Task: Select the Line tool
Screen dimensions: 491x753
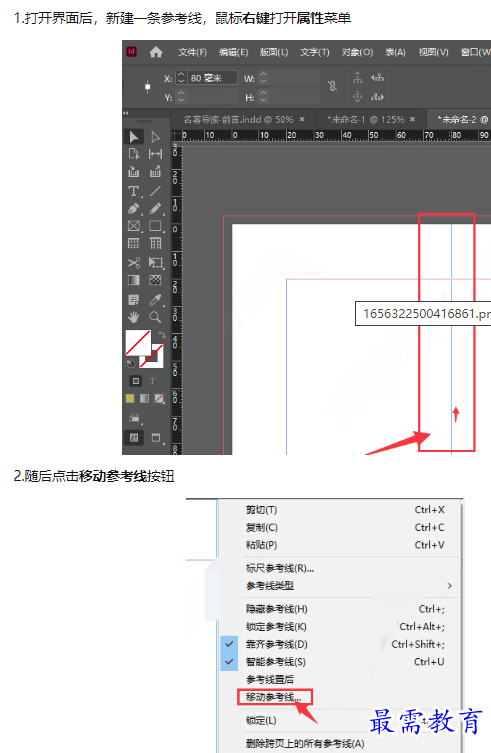Action: pos(155,191)
